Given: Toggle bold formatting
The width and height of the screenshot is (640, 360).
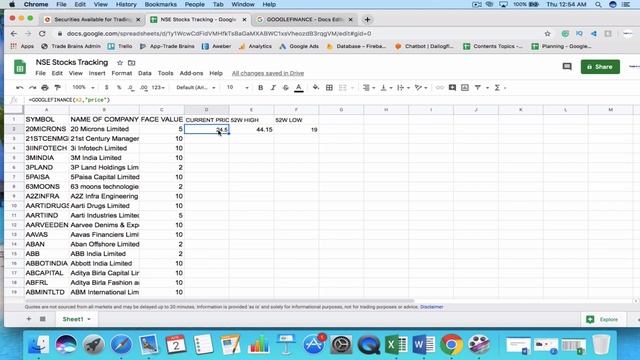Looking at the screenshot, I should (260, 88).
